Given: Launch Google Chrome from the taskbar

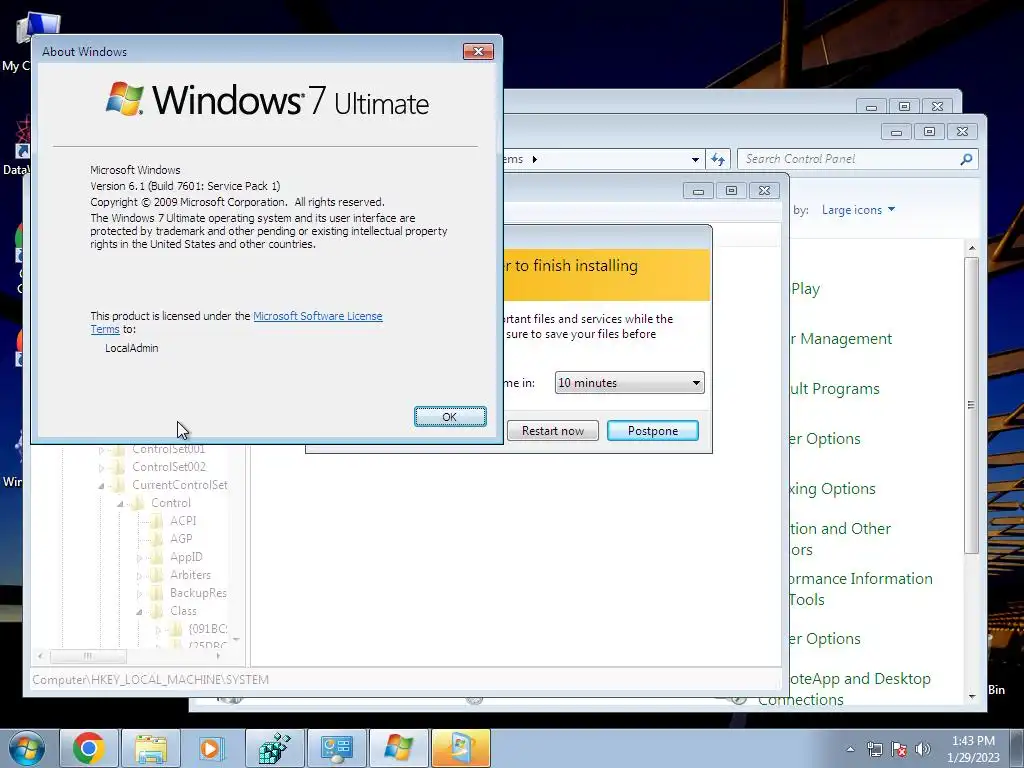Looking at the screenshot, I should coord(89,748).
